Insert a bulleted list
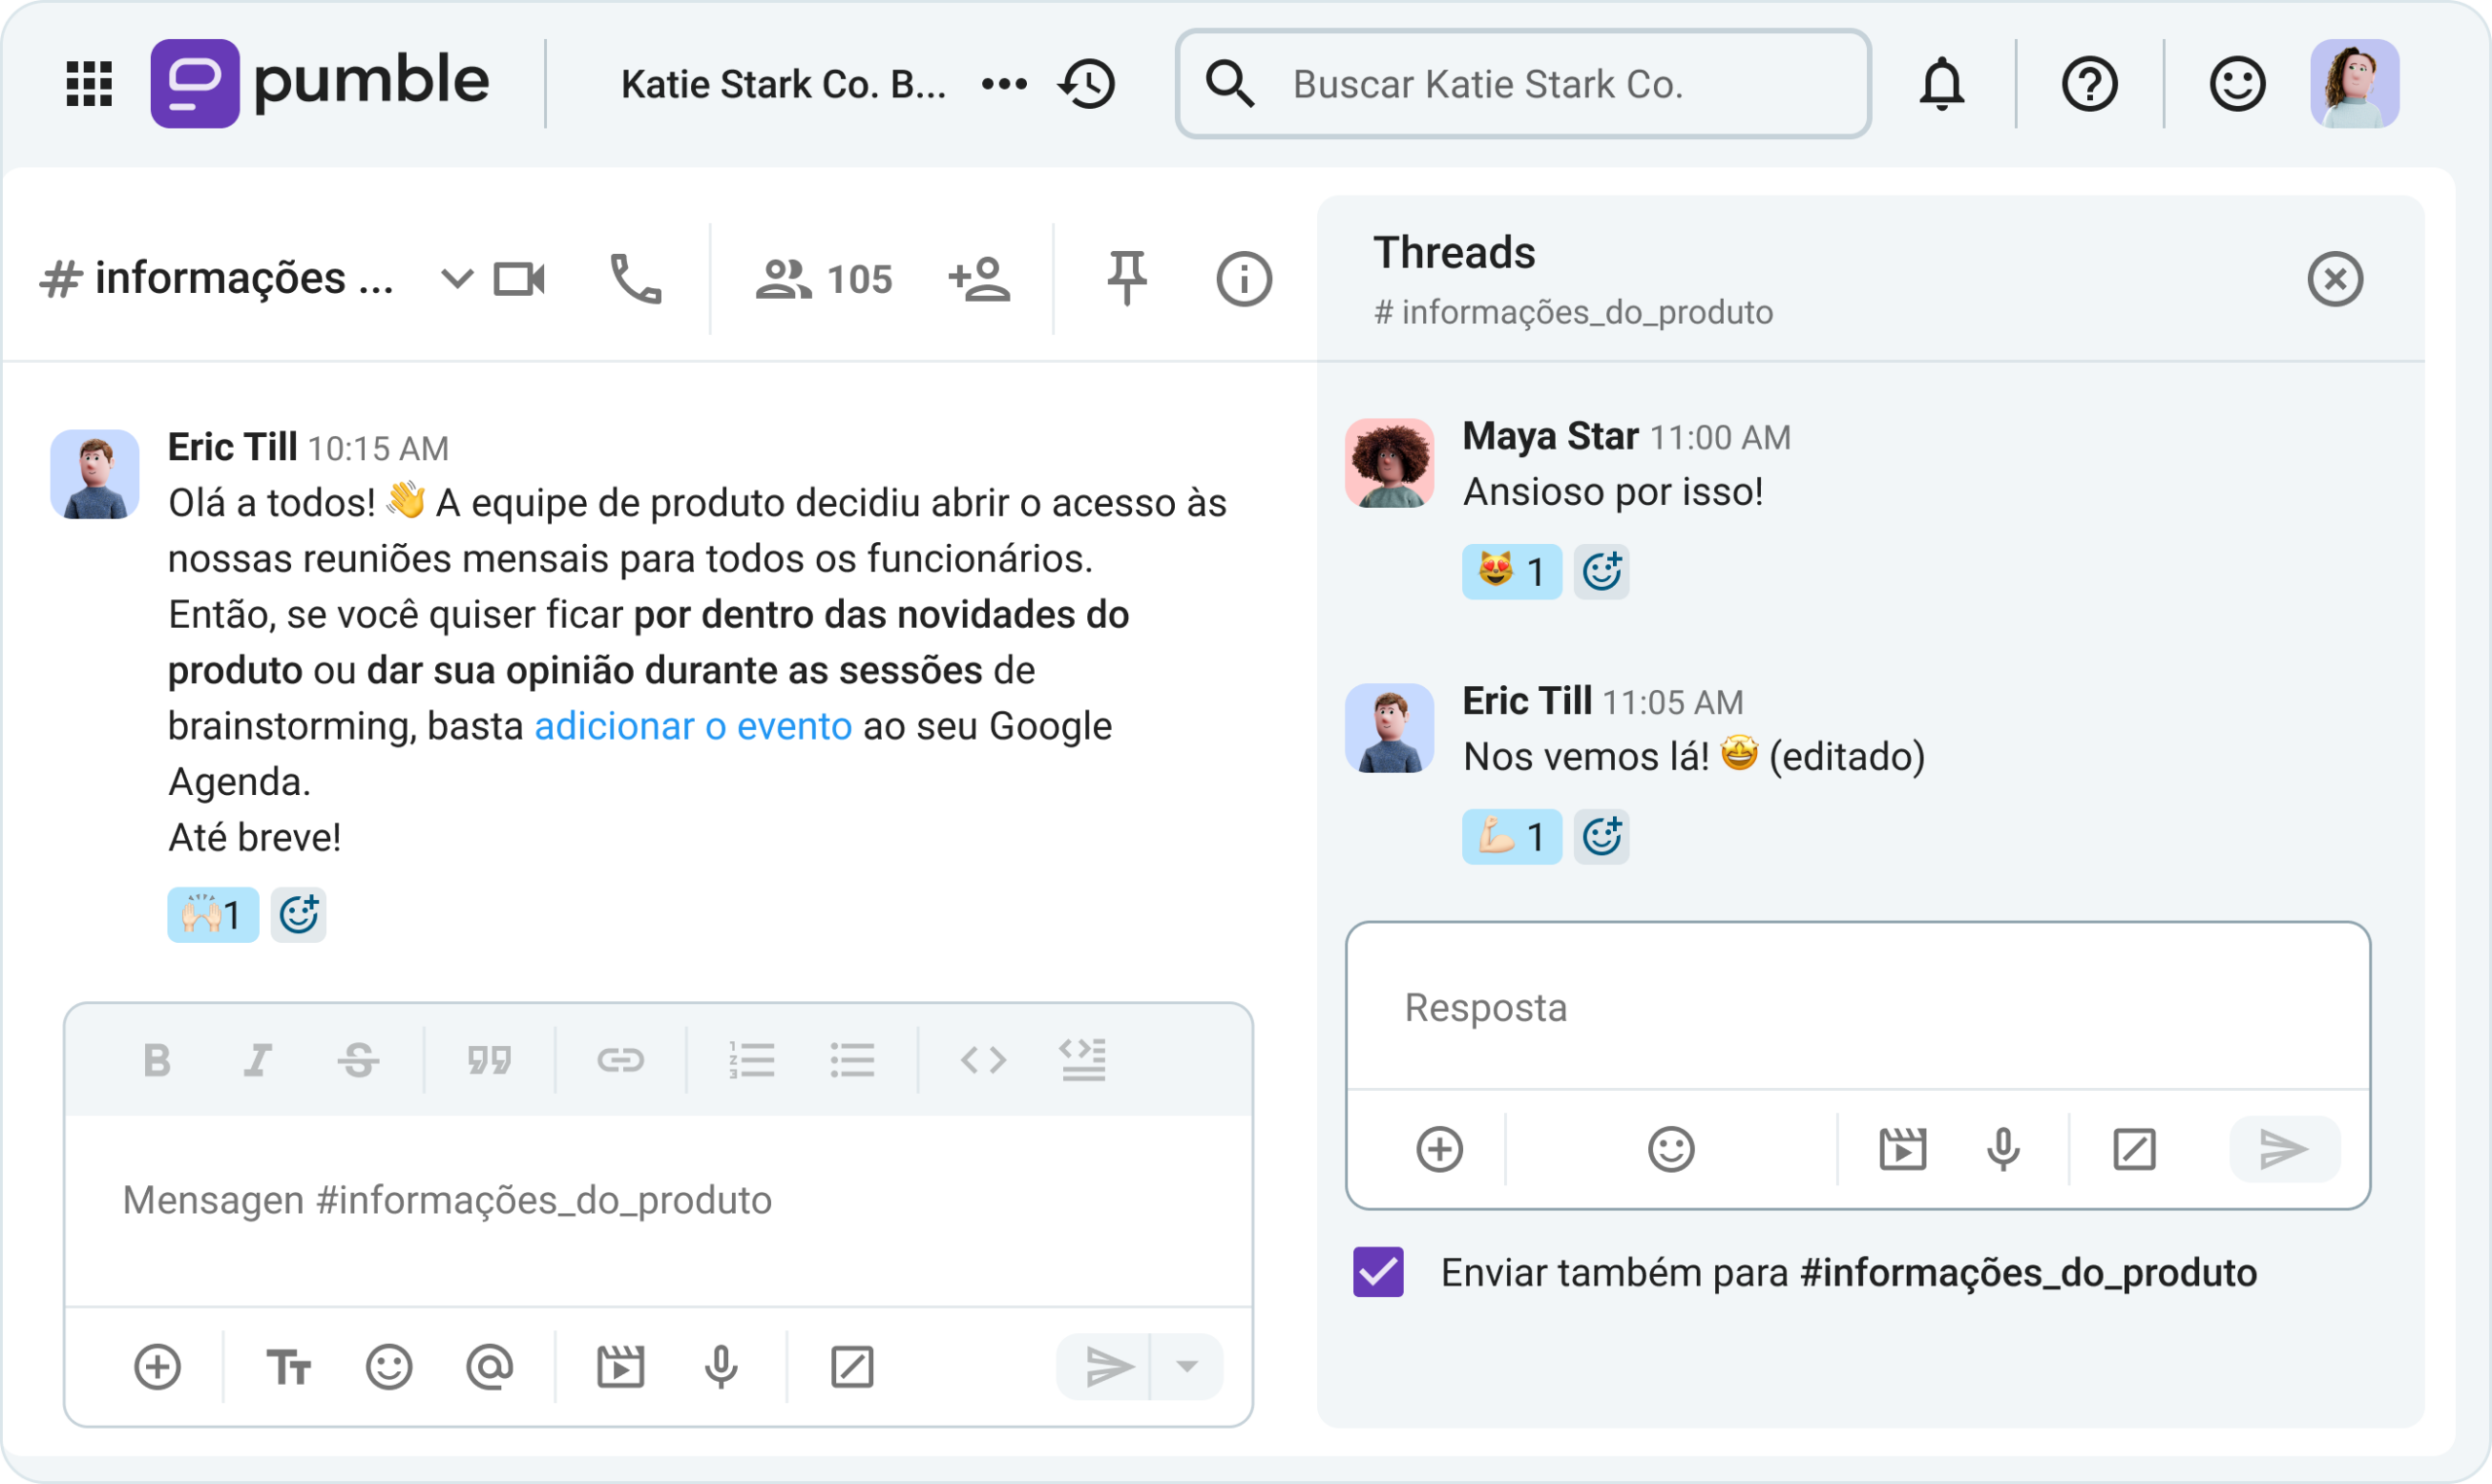The width and height of the screenshot is (2492, 1484). (x=852, y=1060)
